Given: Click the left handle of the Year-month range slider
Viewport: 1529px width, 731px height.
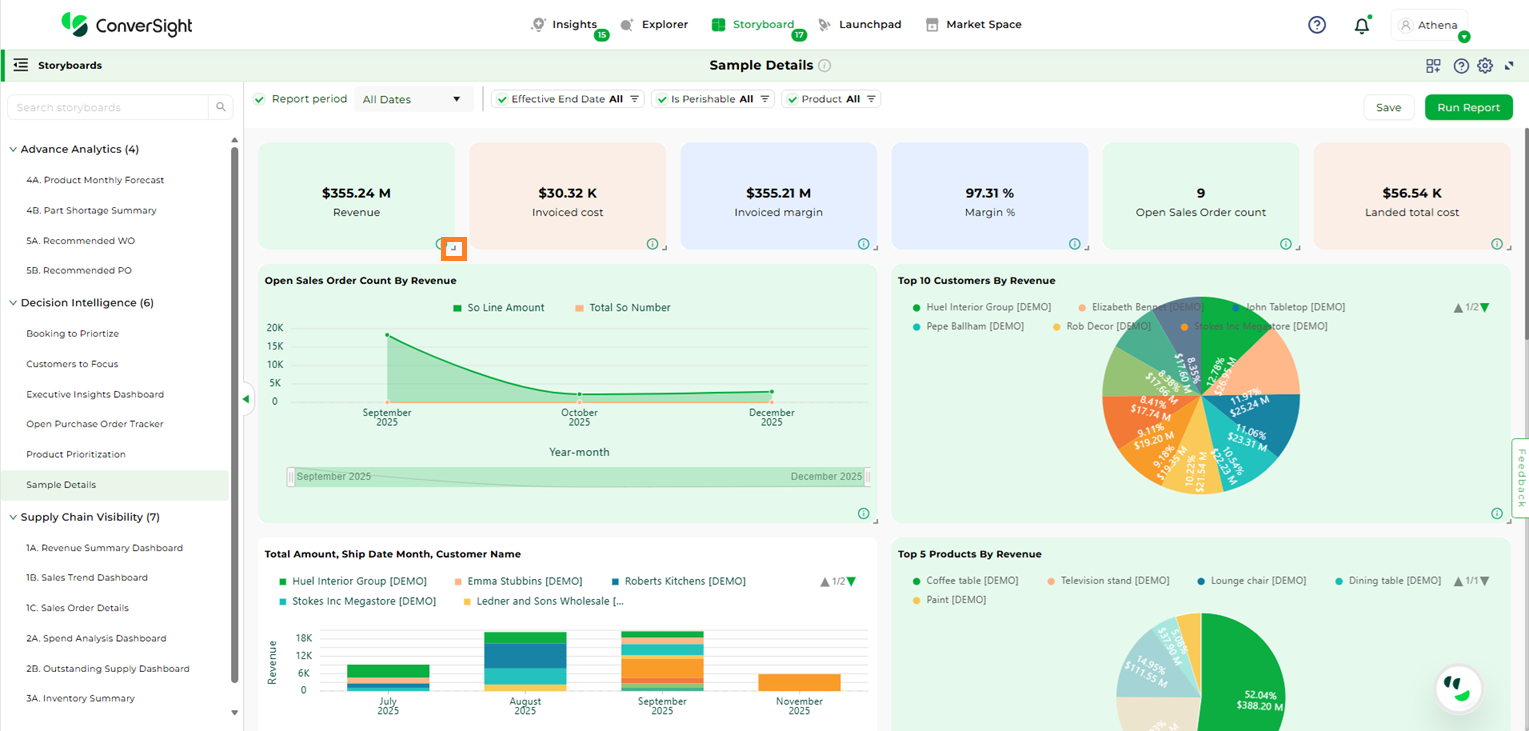Looking at the screenshot, I should click(x=291, y=477).
